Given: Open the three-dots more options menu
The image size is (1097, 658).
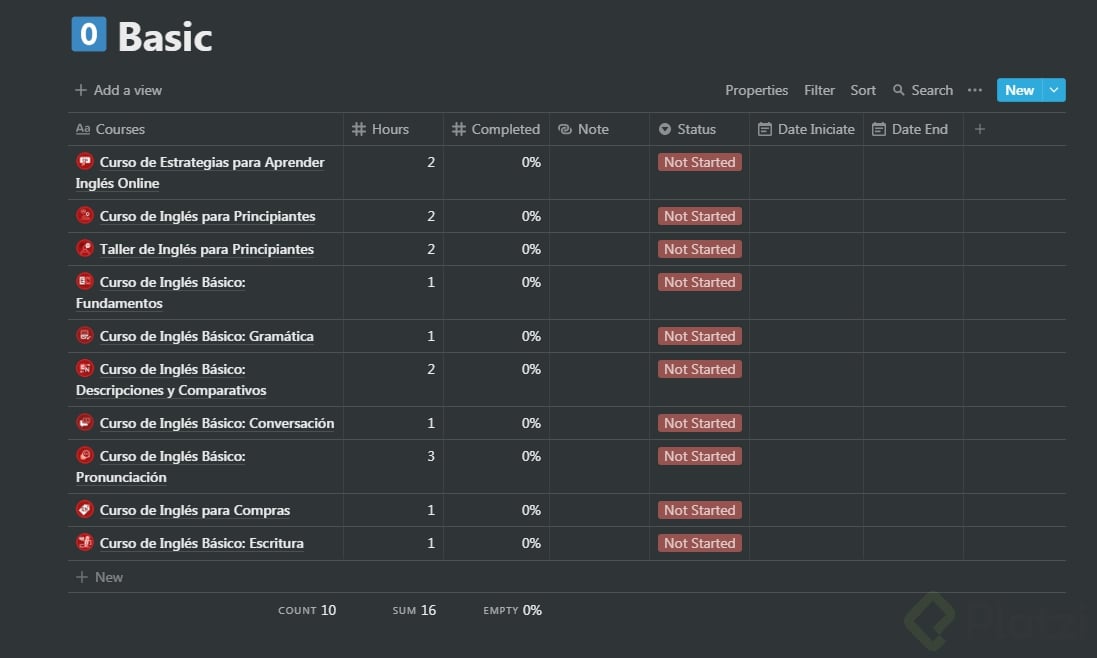Looking at the screenshot, I should 974,90.
